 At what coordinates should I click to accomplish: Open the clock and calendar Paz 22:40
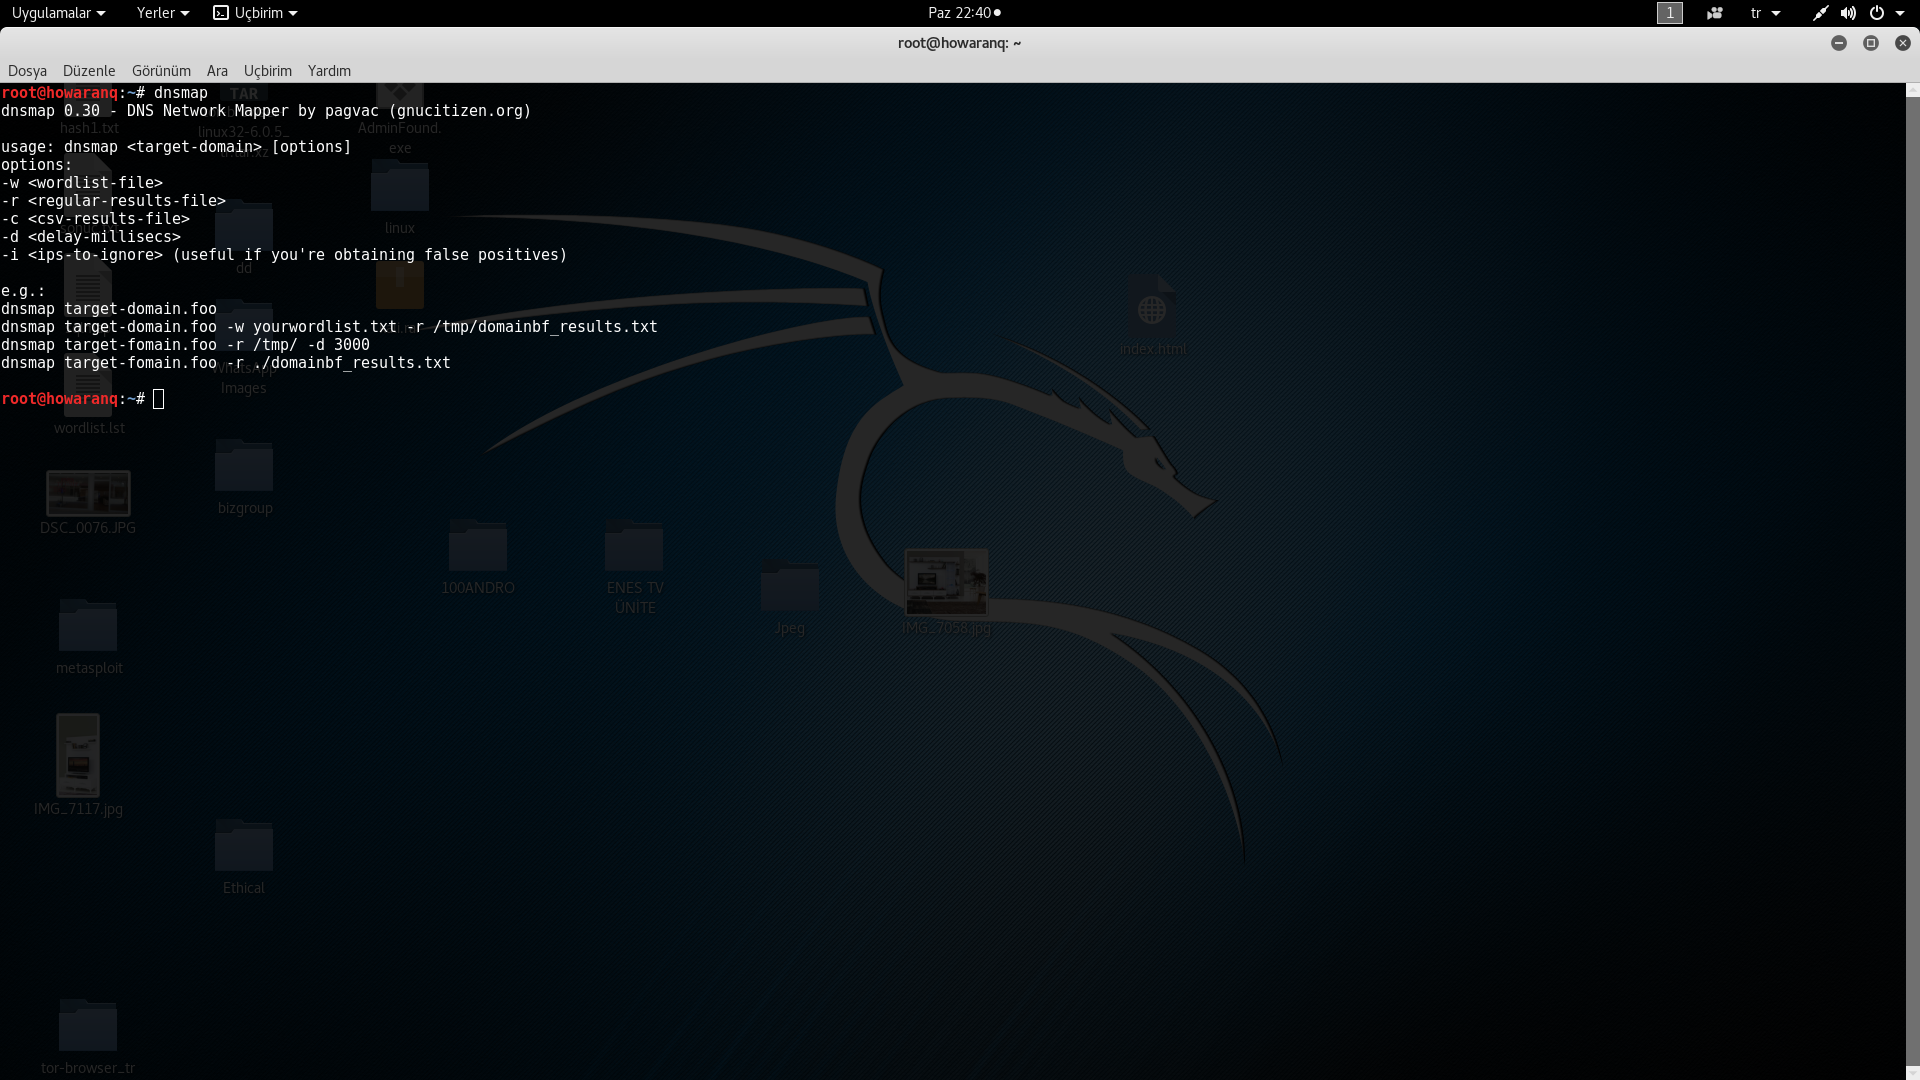[964, 13]
